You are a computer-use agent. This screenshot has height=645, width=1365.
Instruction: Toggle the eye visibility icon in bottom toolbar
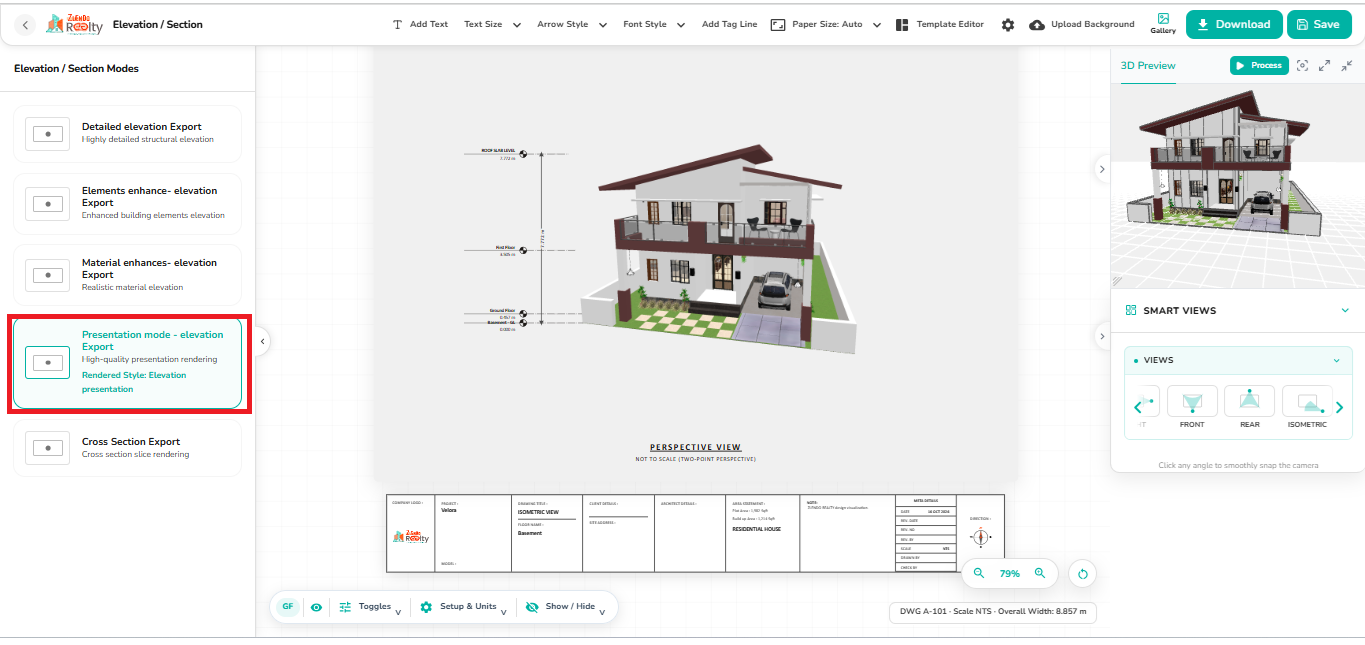316,607
